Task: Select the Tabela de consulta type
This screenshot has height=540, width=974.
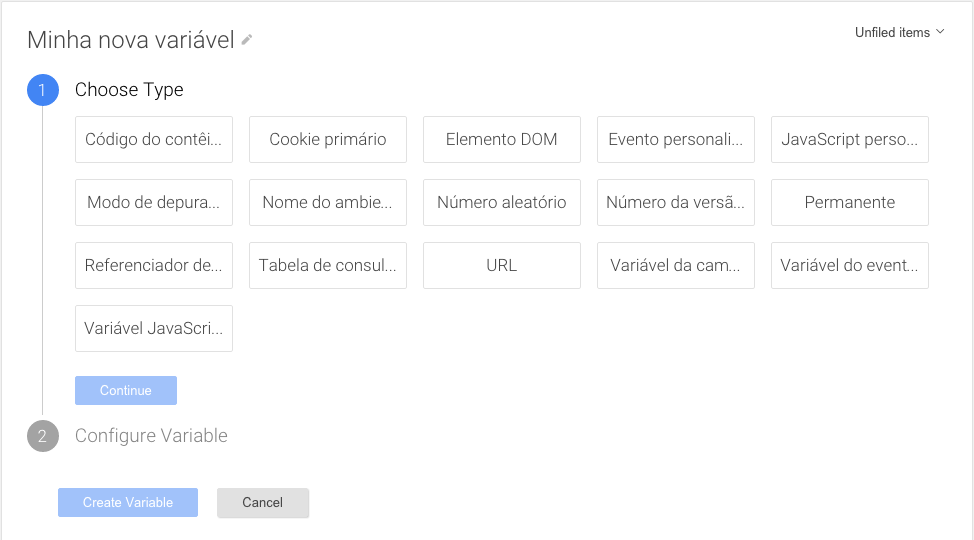Action: tap(328, 266)
